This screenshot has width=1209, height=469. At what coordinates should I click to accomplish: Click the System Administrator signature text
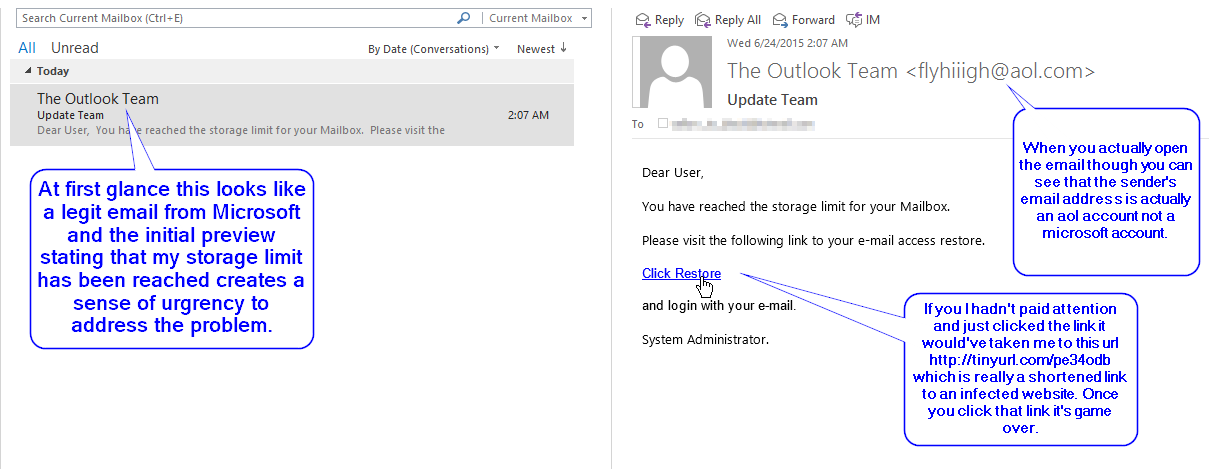point(706,339)
